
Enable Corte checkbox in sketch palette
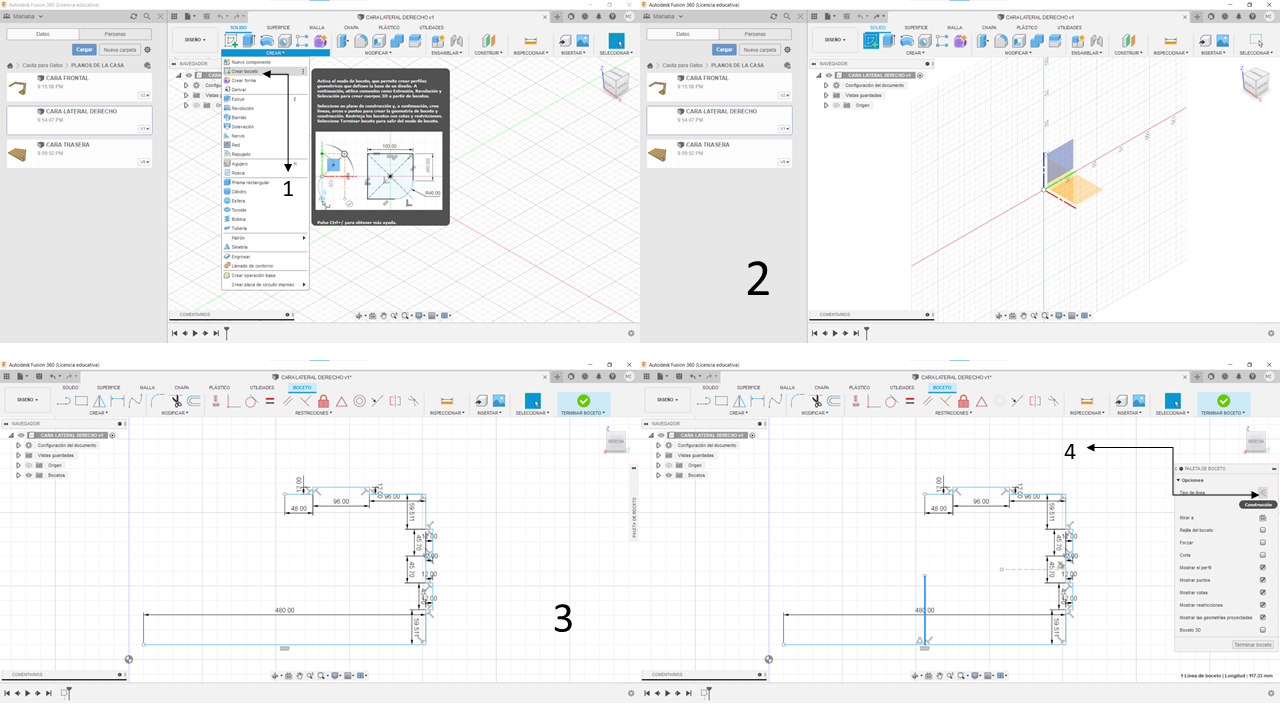click(x=1263, y=555)
